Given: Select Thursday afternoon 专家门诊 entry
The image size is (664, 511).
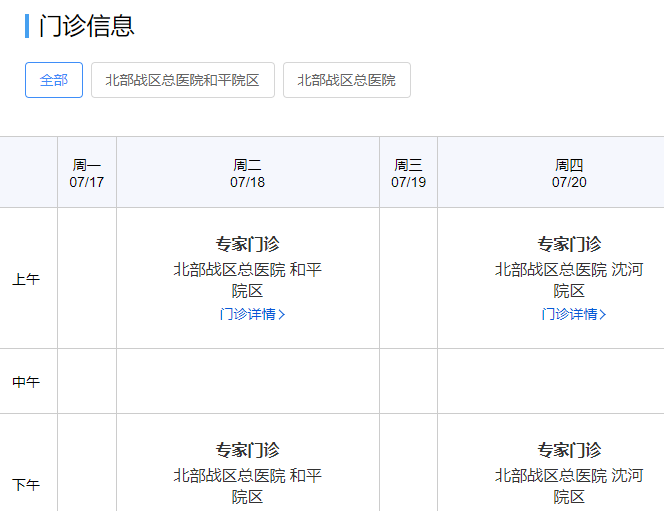Looking at the screenshot, I should [x=569, y=450].
